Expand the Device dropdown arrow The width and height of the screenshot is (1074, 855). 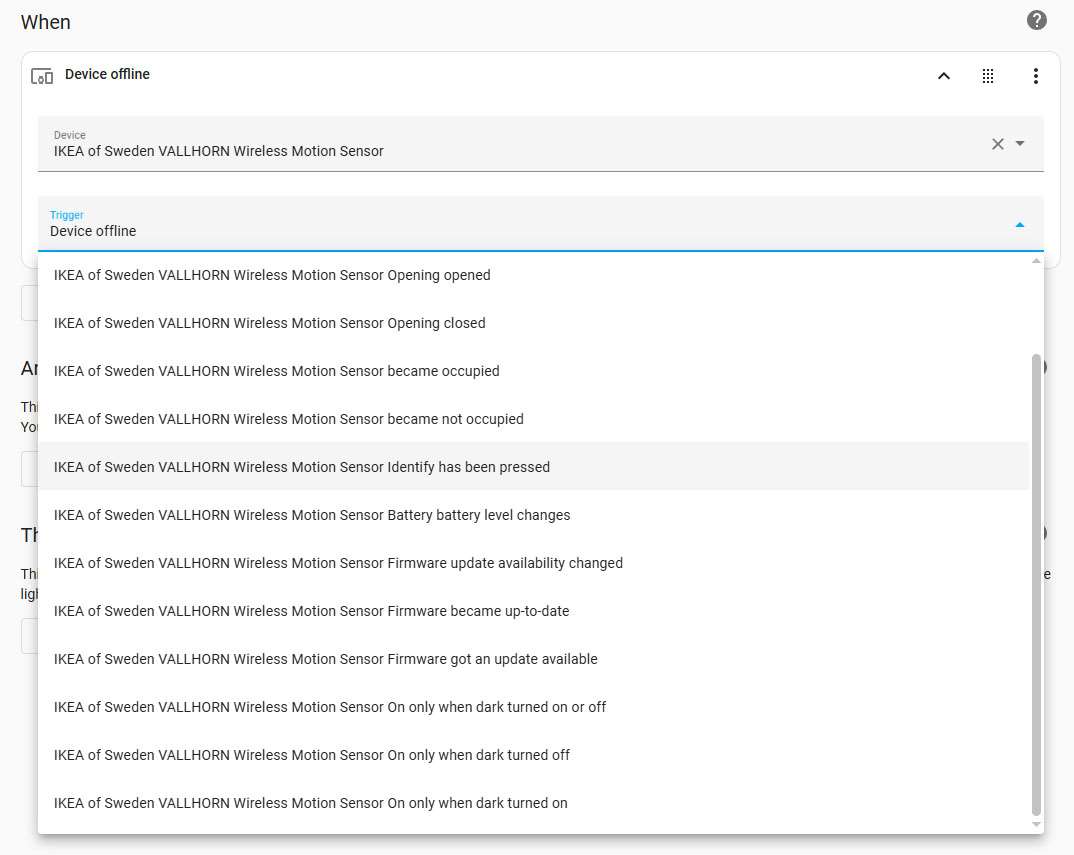(x=1020, y=144)
